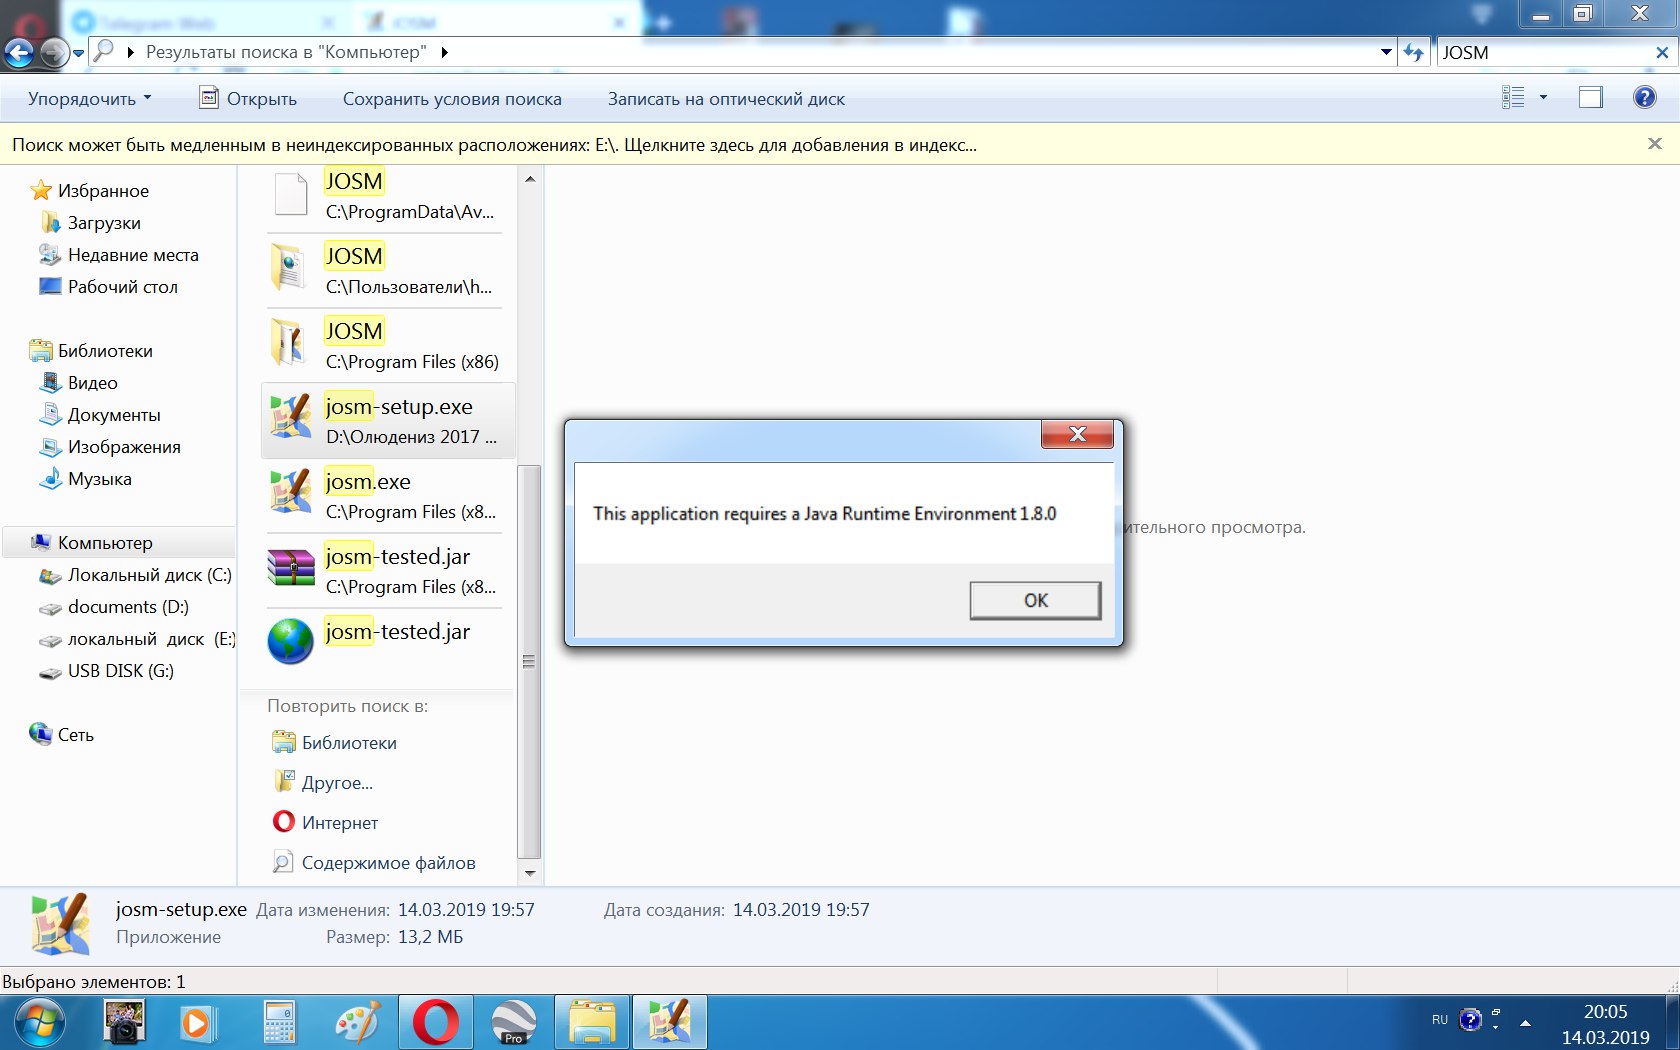Repeat search in Интернет
1680x1050 pixels.
pyautogui.click(x=326, y=822)
